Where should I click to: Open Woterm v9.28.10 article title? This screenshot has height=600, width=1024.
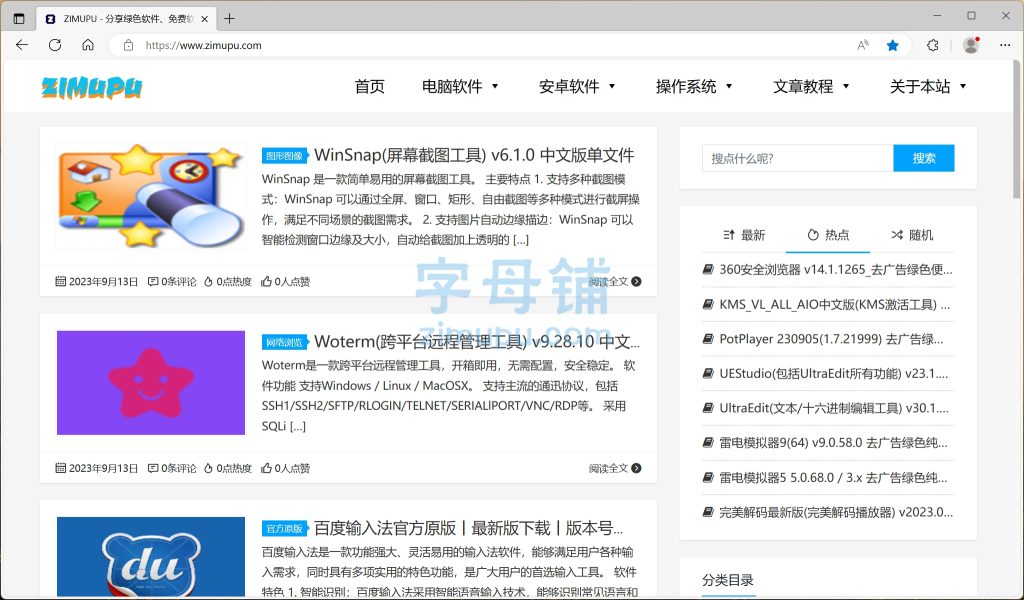coord(477,341)
